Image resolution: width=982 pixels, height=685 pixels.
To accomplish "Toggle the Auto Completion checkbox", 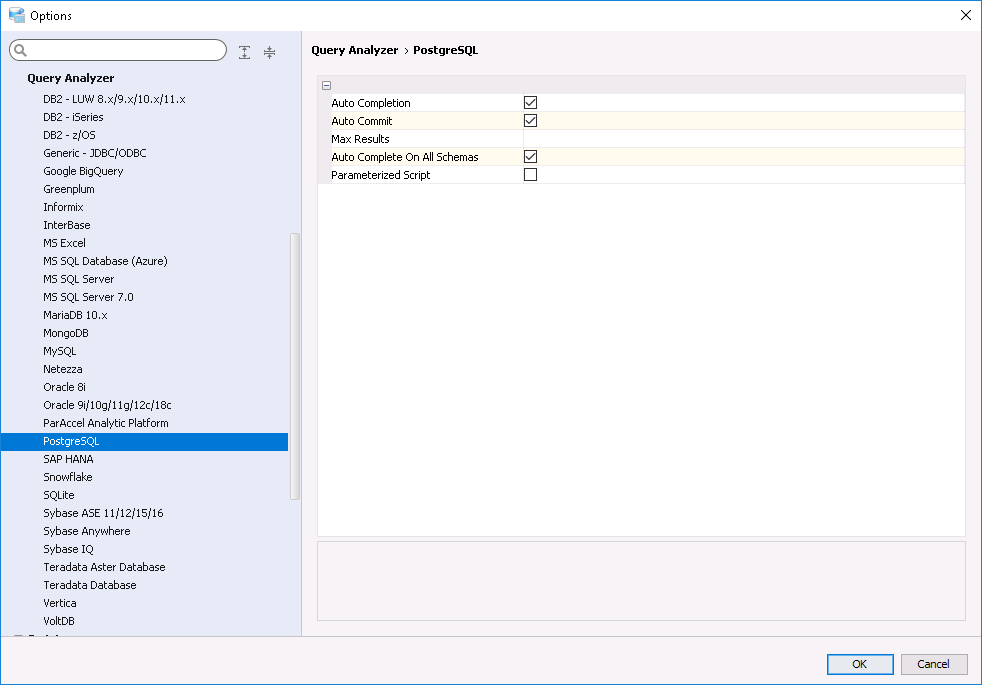I will click(531, 103).
